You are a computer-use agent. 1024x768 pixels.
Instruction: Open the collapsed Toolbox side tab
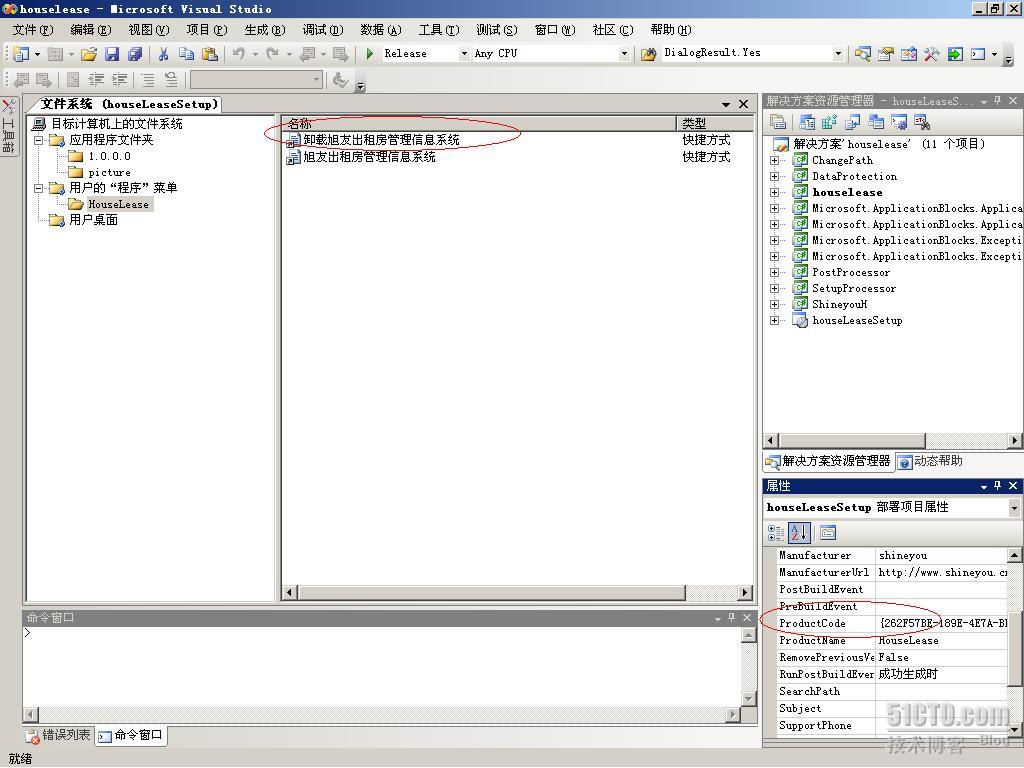(x=8, y=127)
